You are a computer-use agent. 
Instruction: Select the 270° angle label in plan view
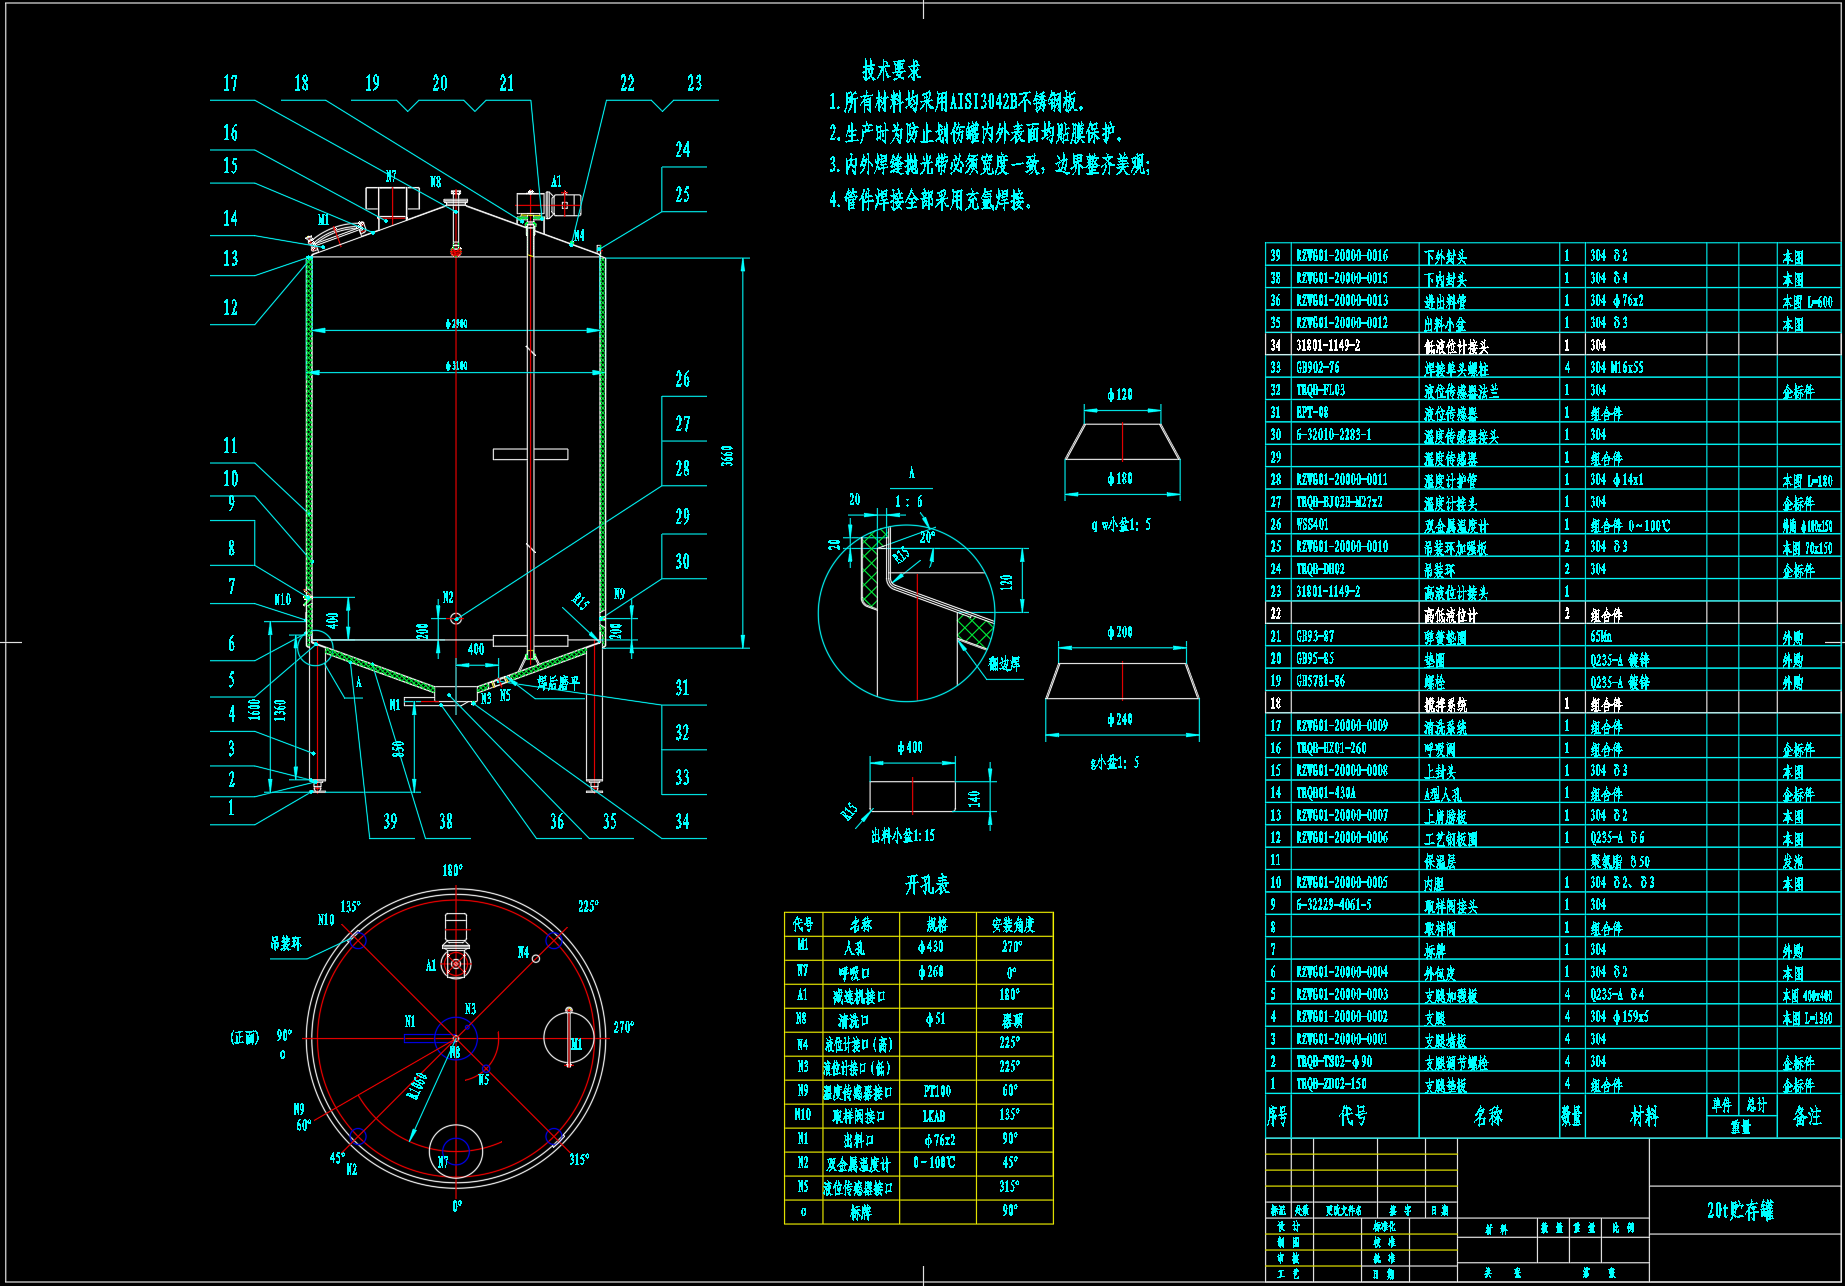coord(623,1027)
